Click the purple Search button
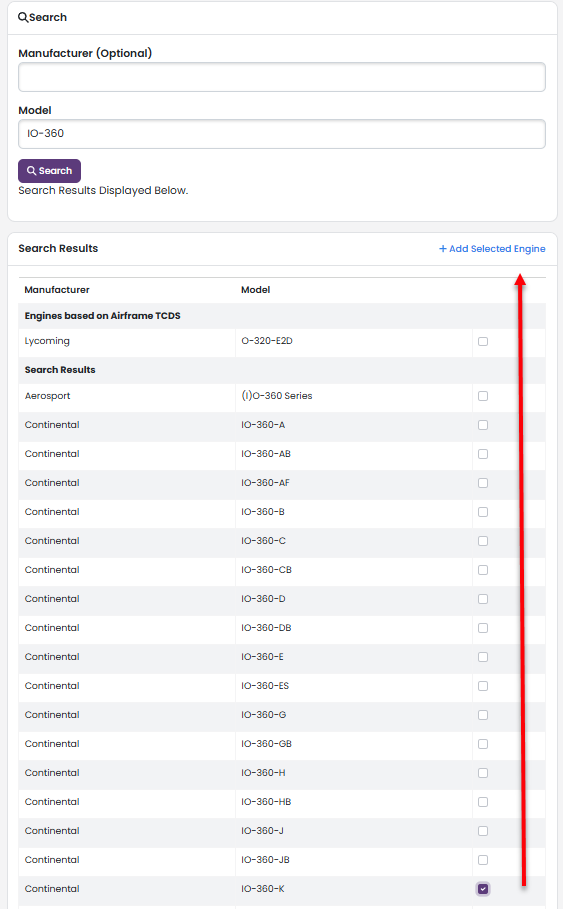563x909 pixels. [x=49, y=171]
